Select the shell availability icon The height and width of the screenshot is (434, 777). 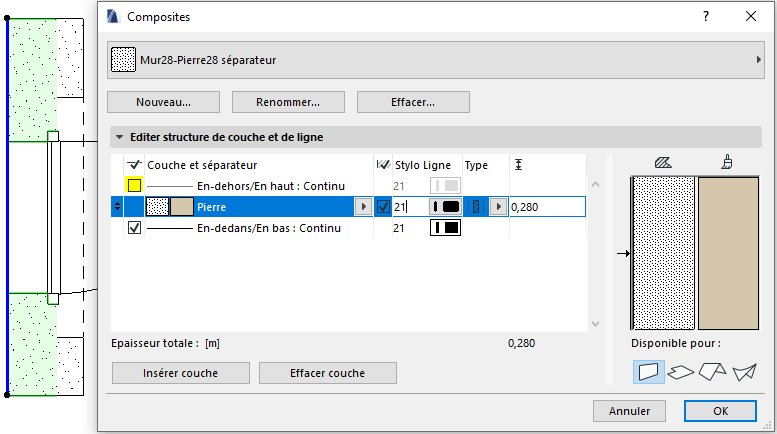[x=743, y=372]
